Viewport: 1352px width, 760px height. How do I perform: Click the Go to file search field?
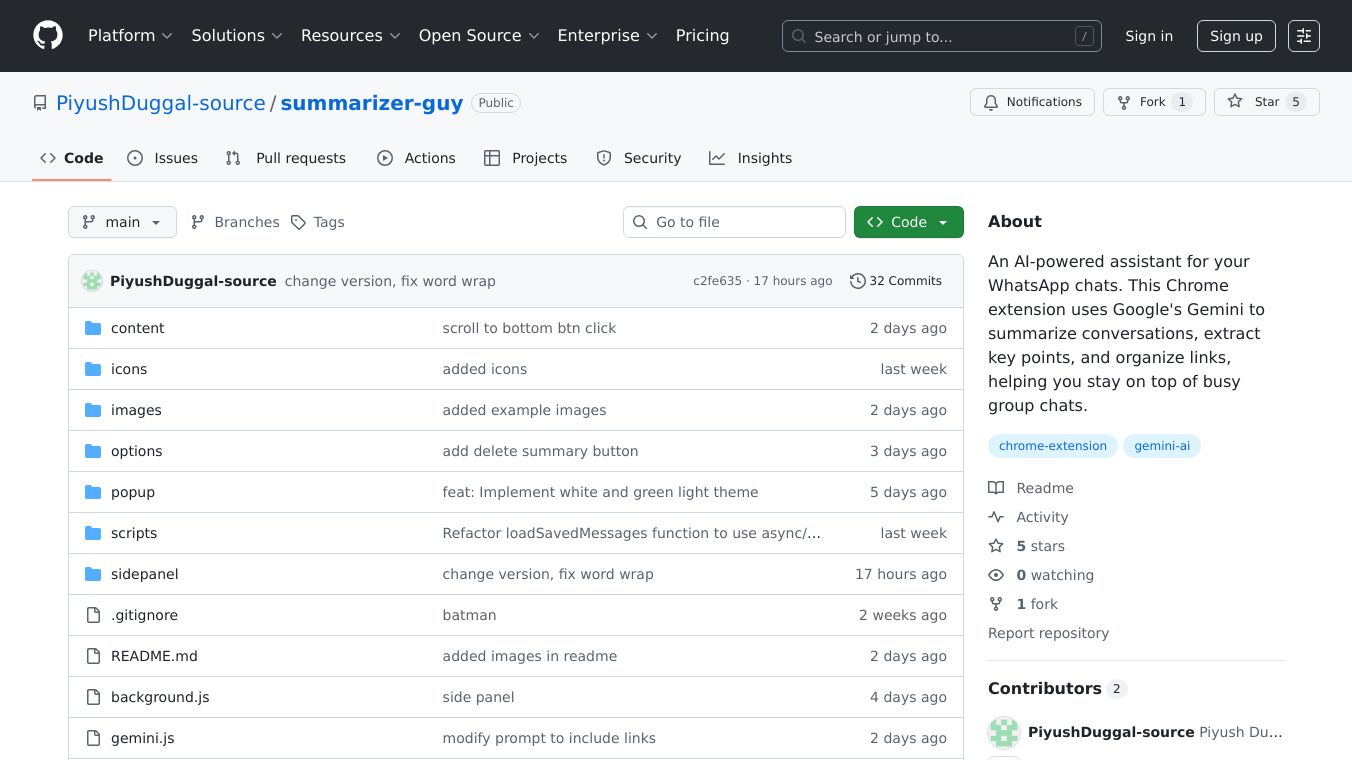pyautogui.click(x=735, y=222)
